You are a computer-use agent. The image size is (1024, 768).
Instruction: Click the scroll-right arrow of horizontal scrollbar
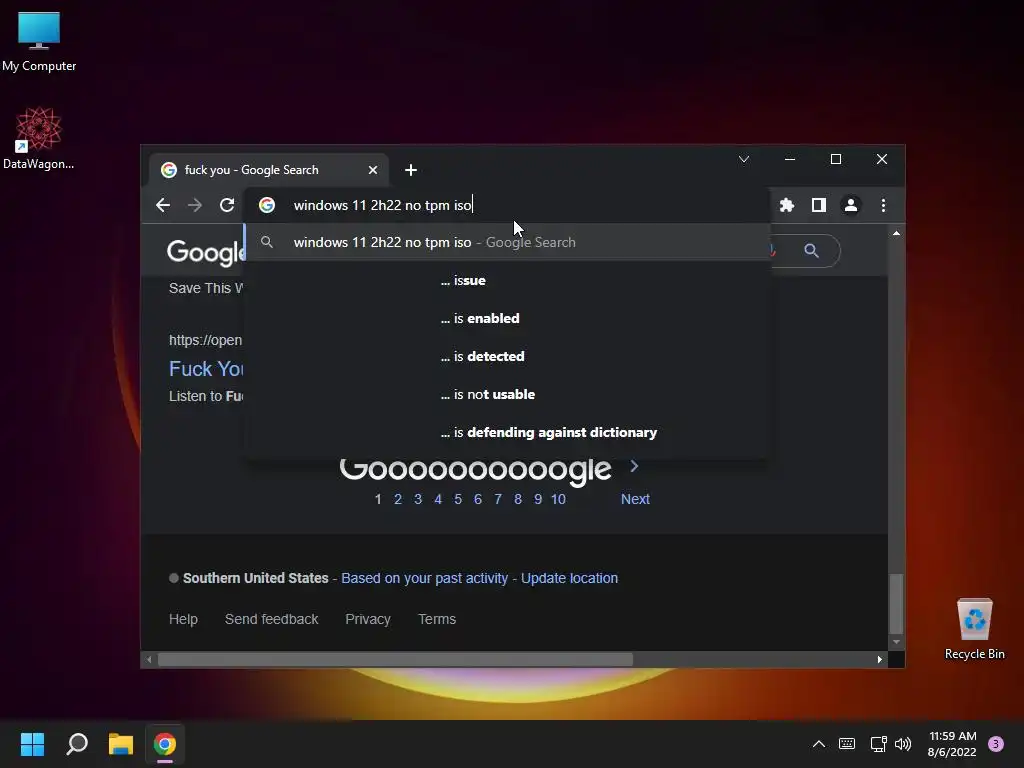[880, 660]
